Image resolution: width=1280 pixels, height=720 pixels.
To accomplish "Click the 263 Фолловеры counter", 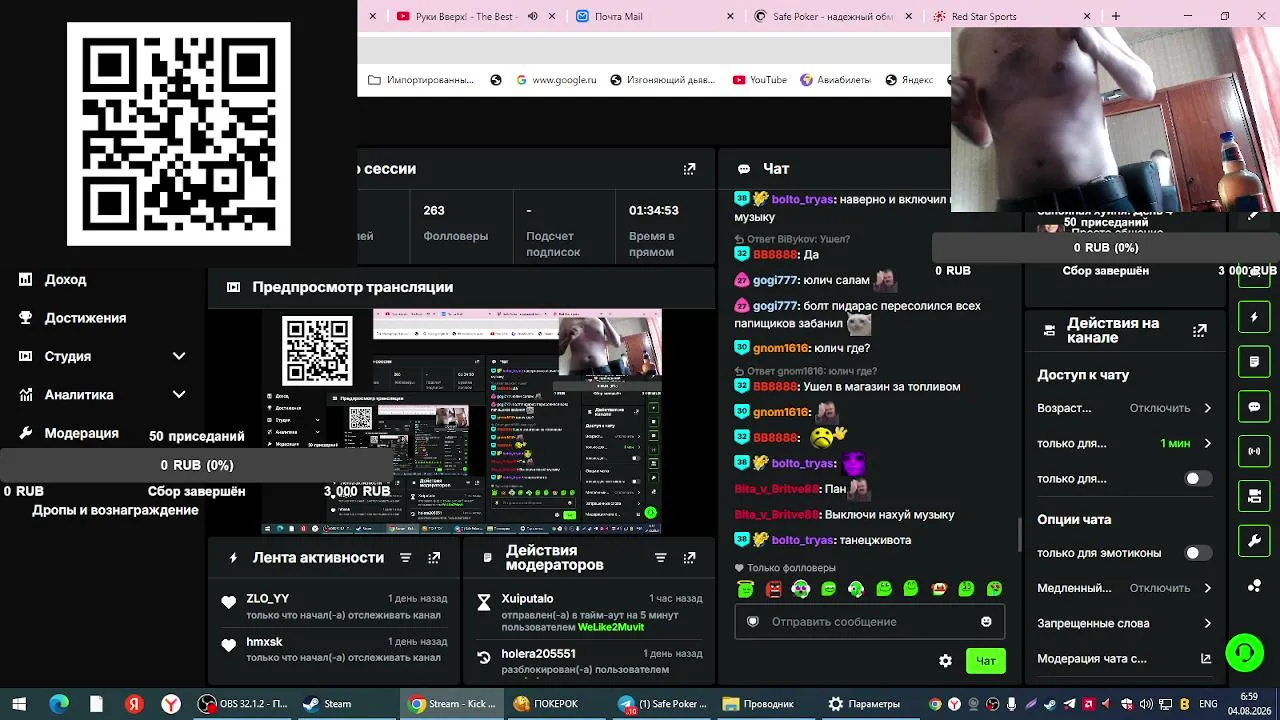I will [x=455, y=223].
